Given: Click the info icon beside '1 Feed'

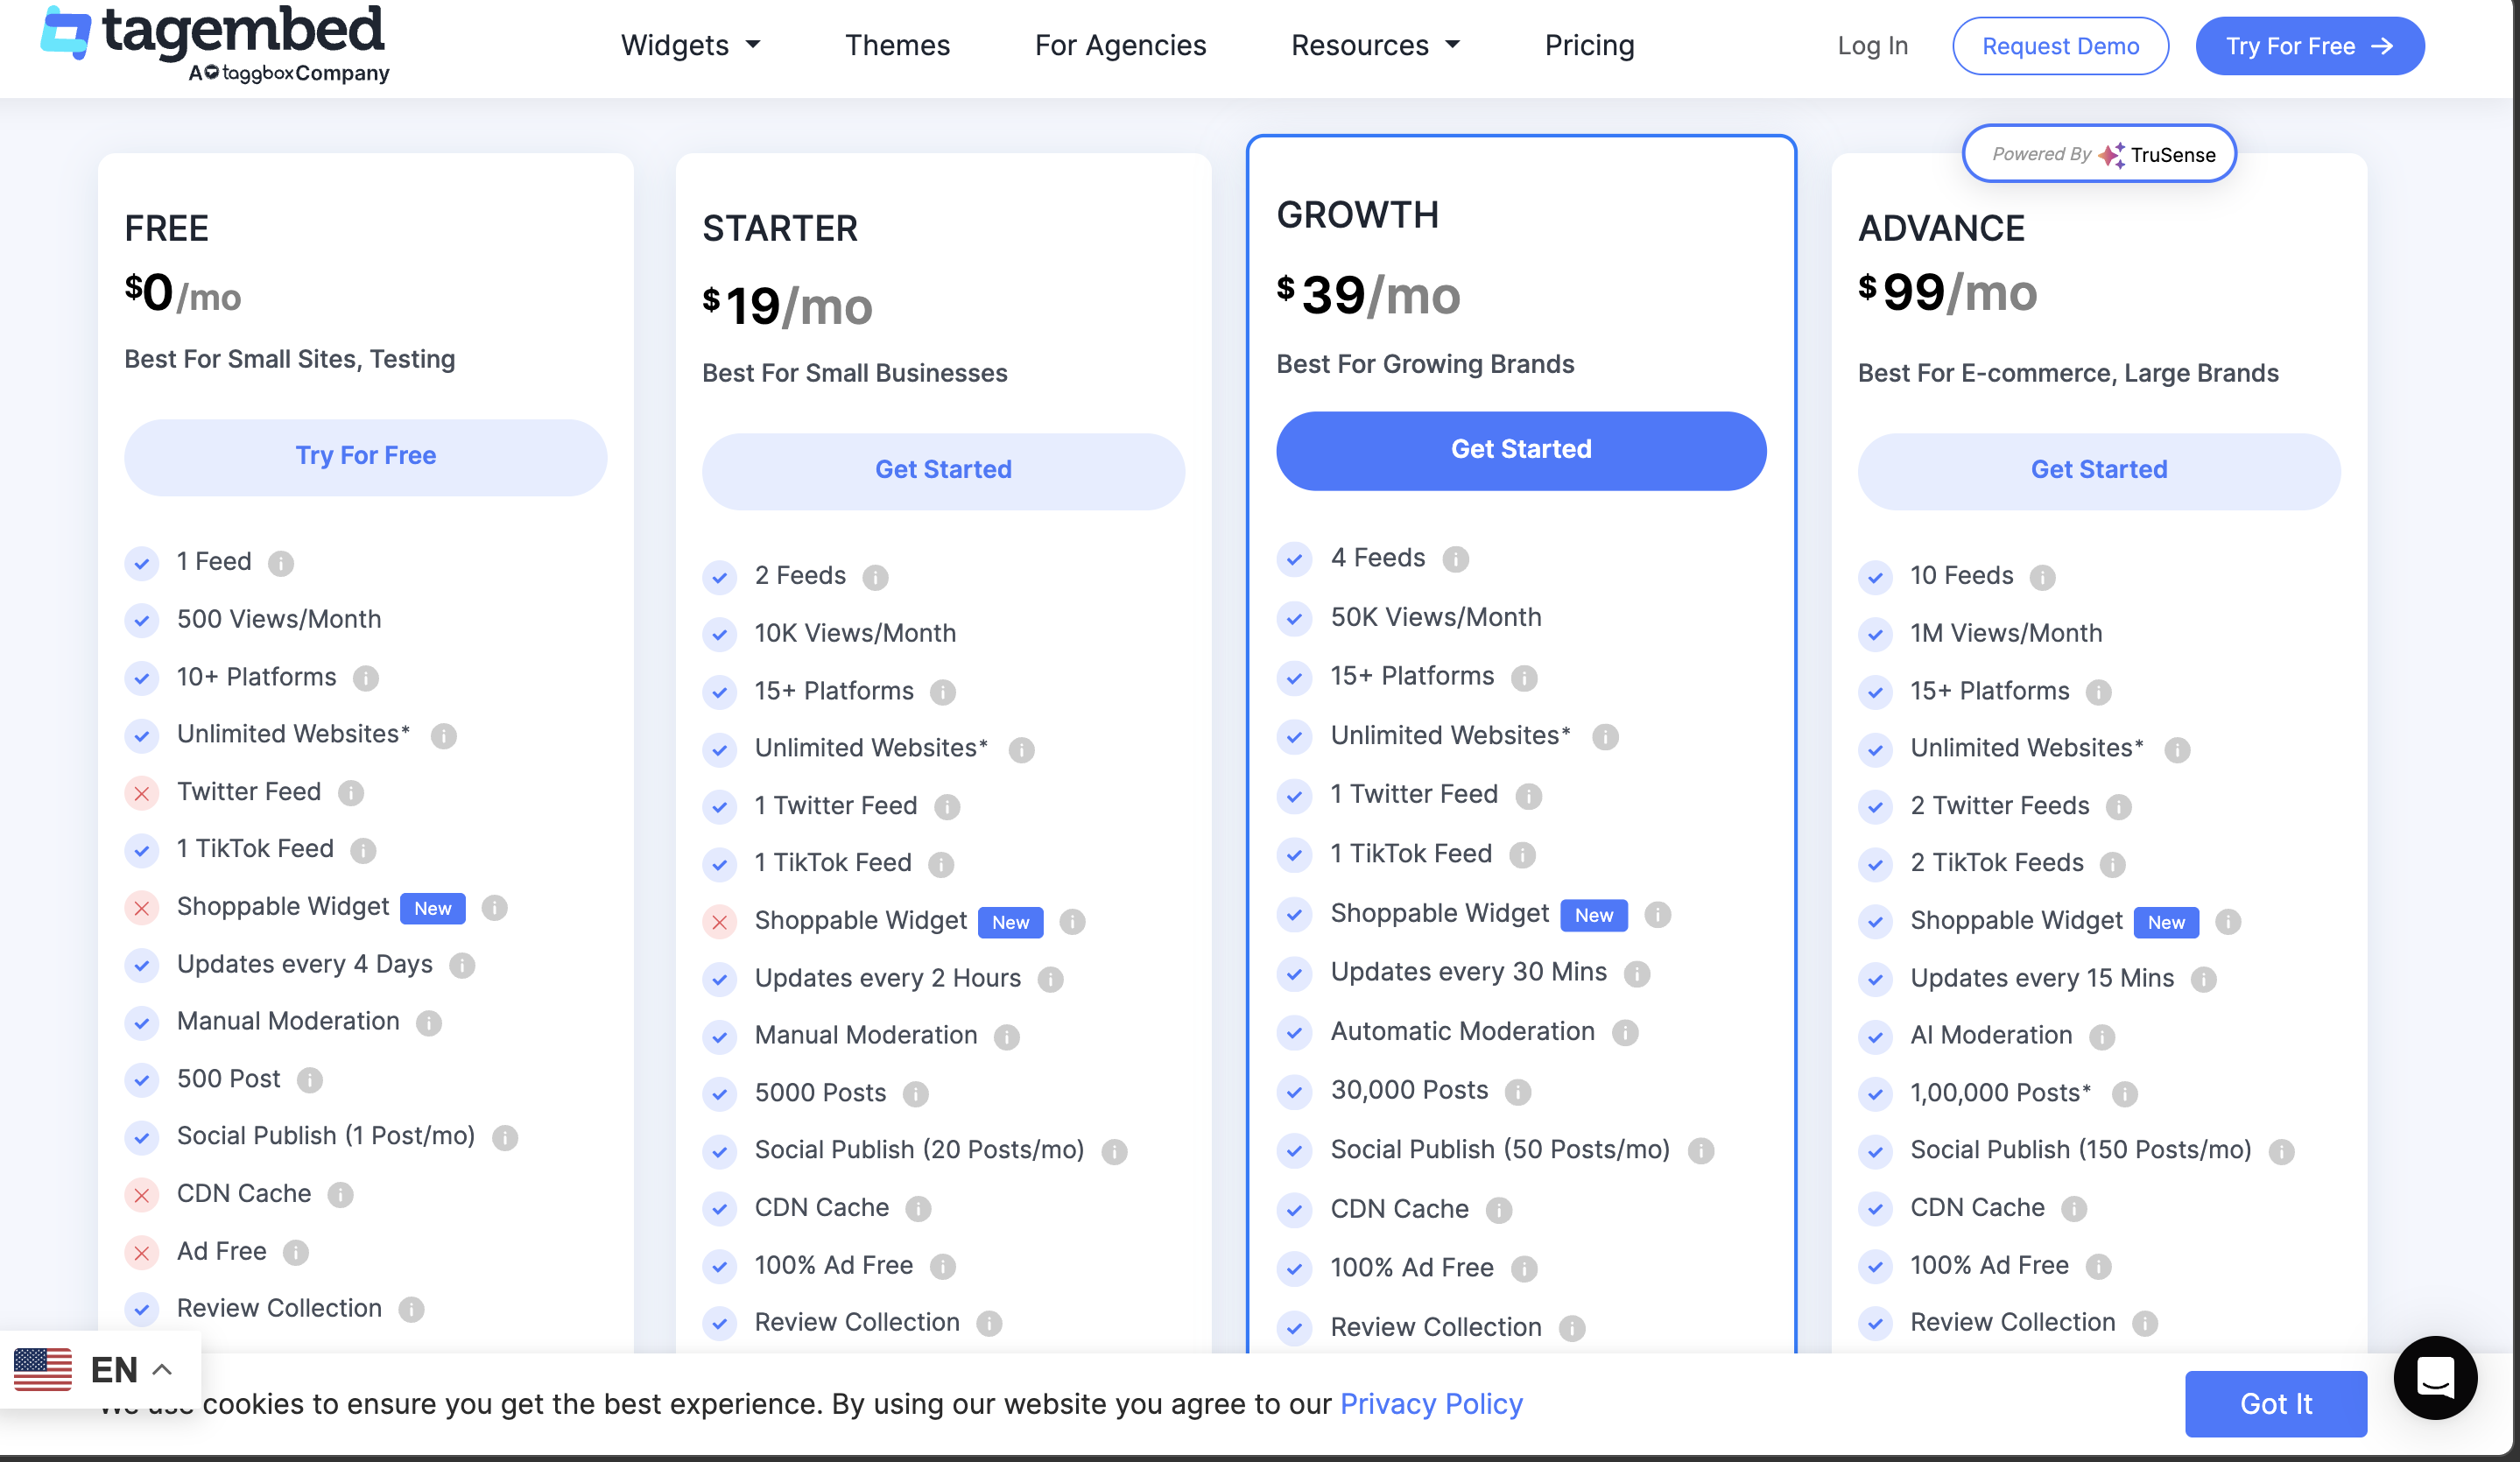Looking at the screenshot, I should [x=281, y=563].
